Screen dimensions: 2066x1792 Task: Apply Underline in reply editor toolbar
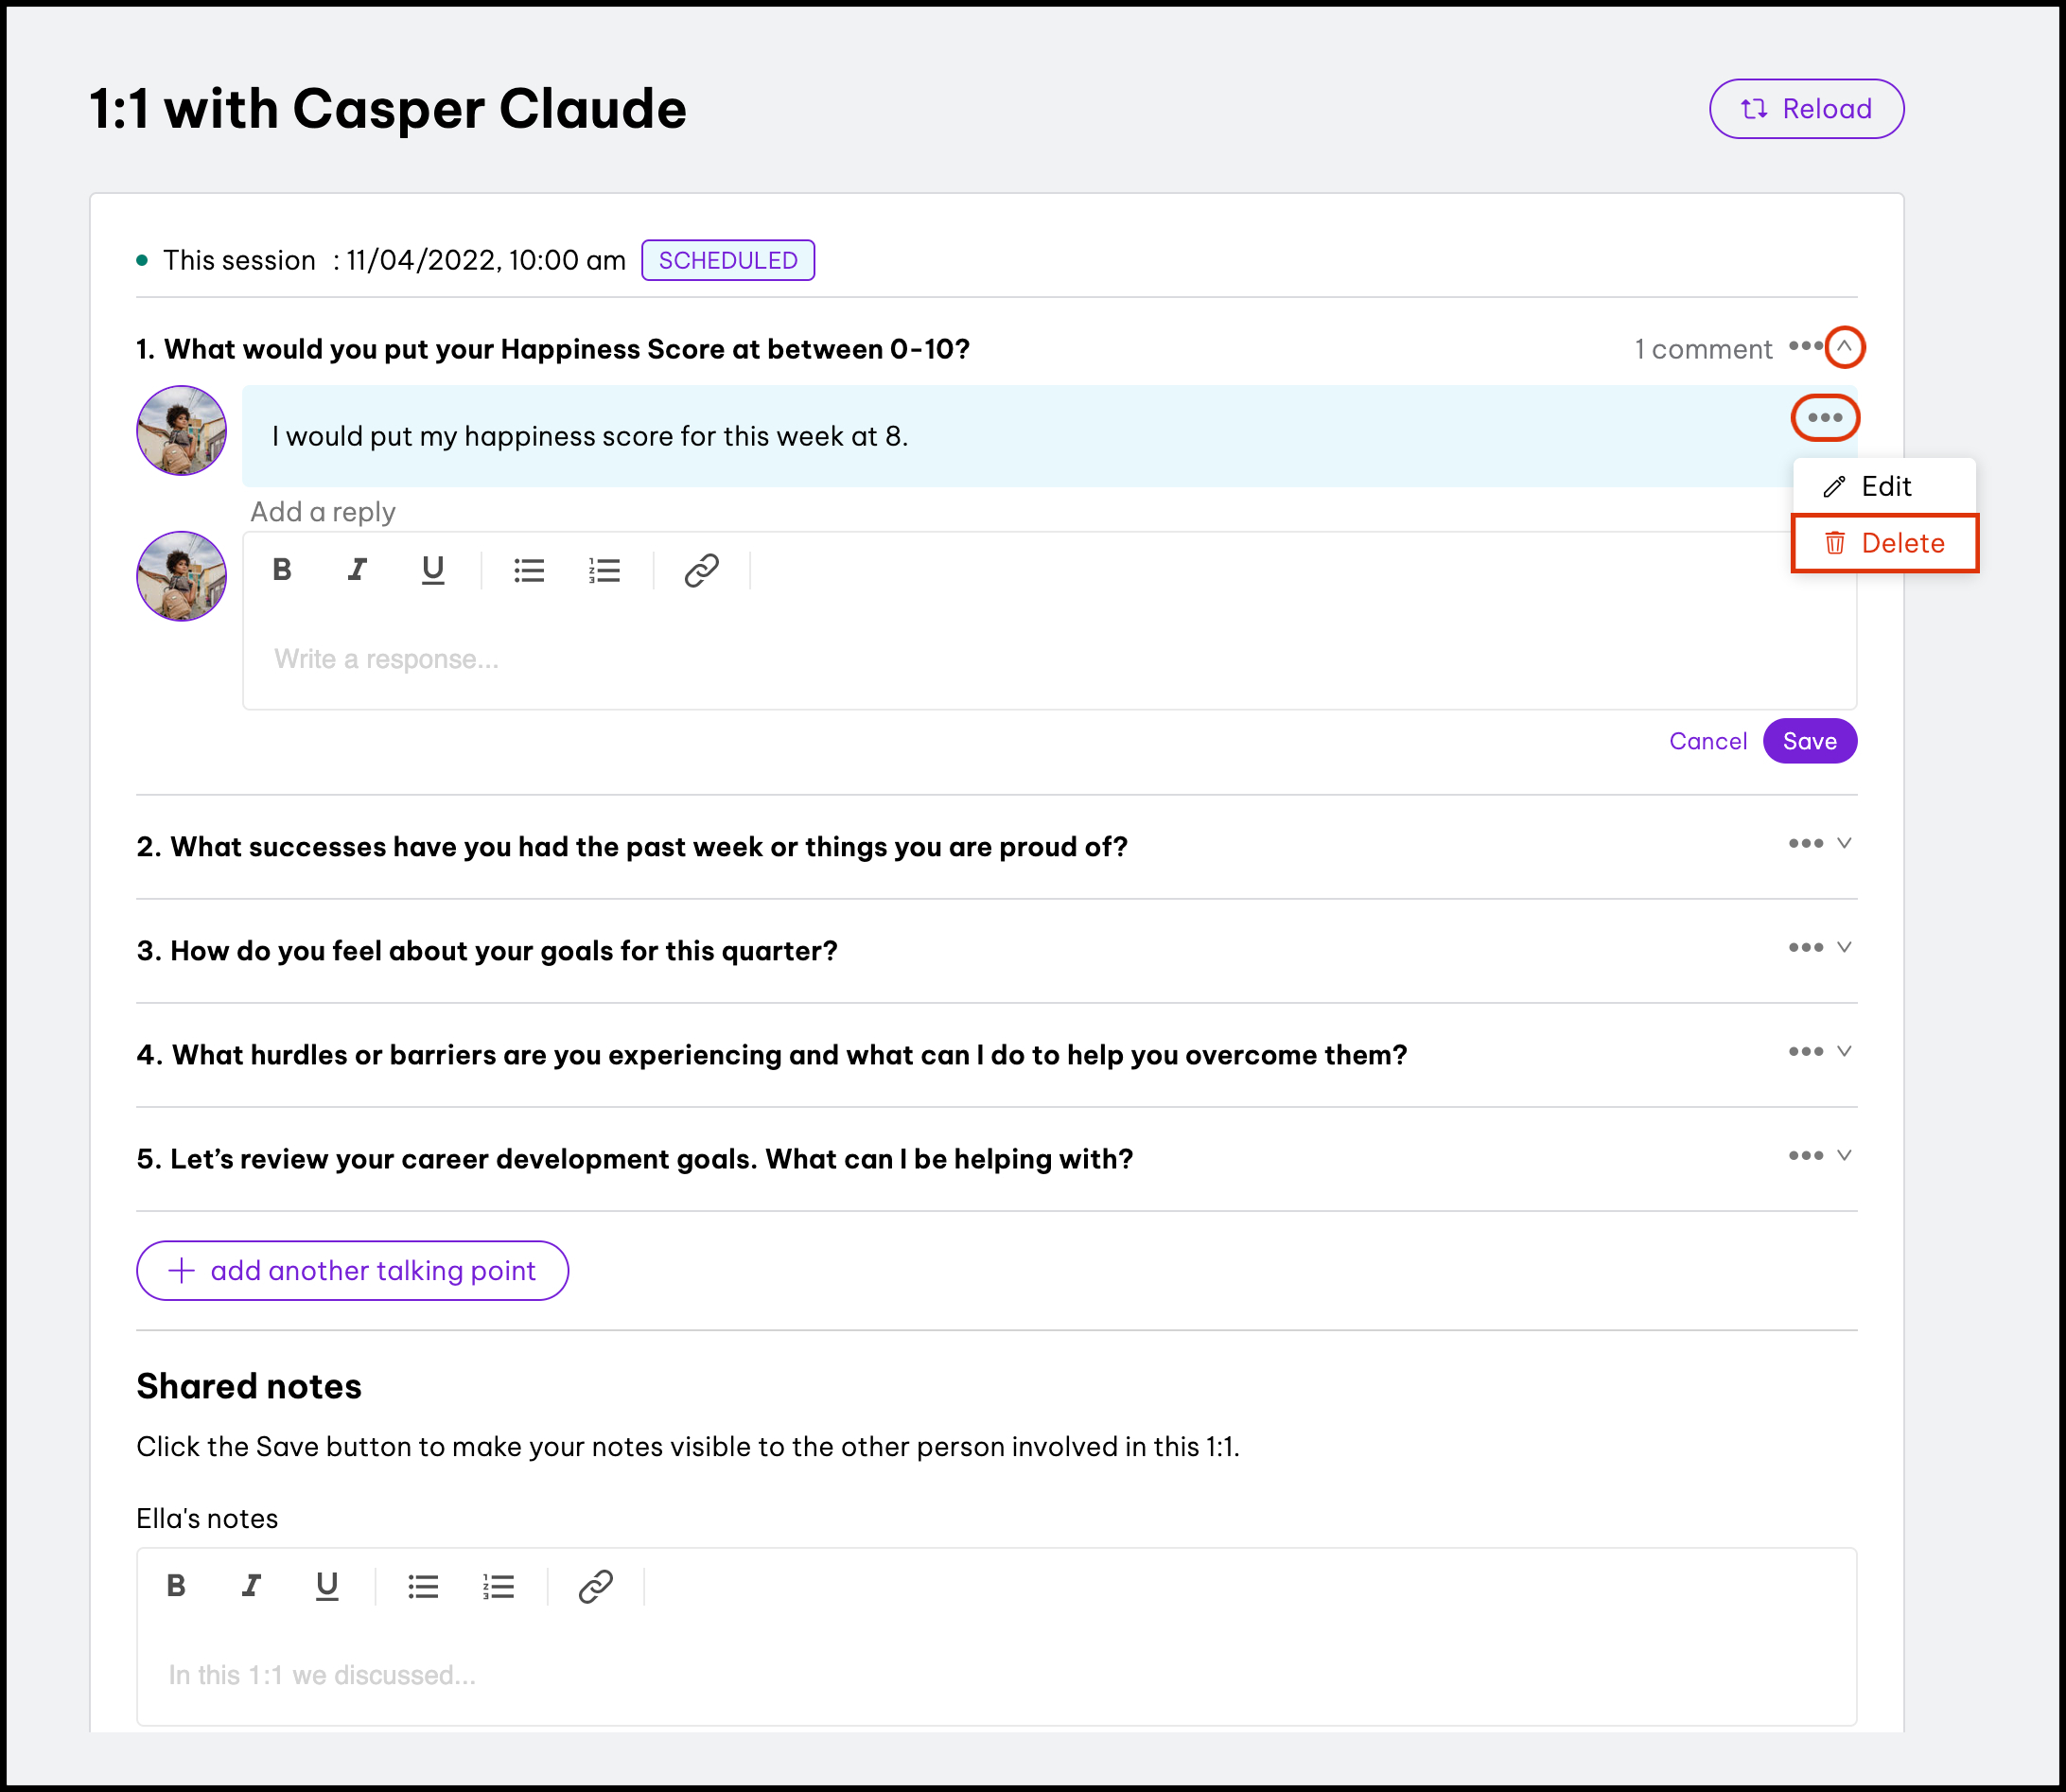point(432,570)
